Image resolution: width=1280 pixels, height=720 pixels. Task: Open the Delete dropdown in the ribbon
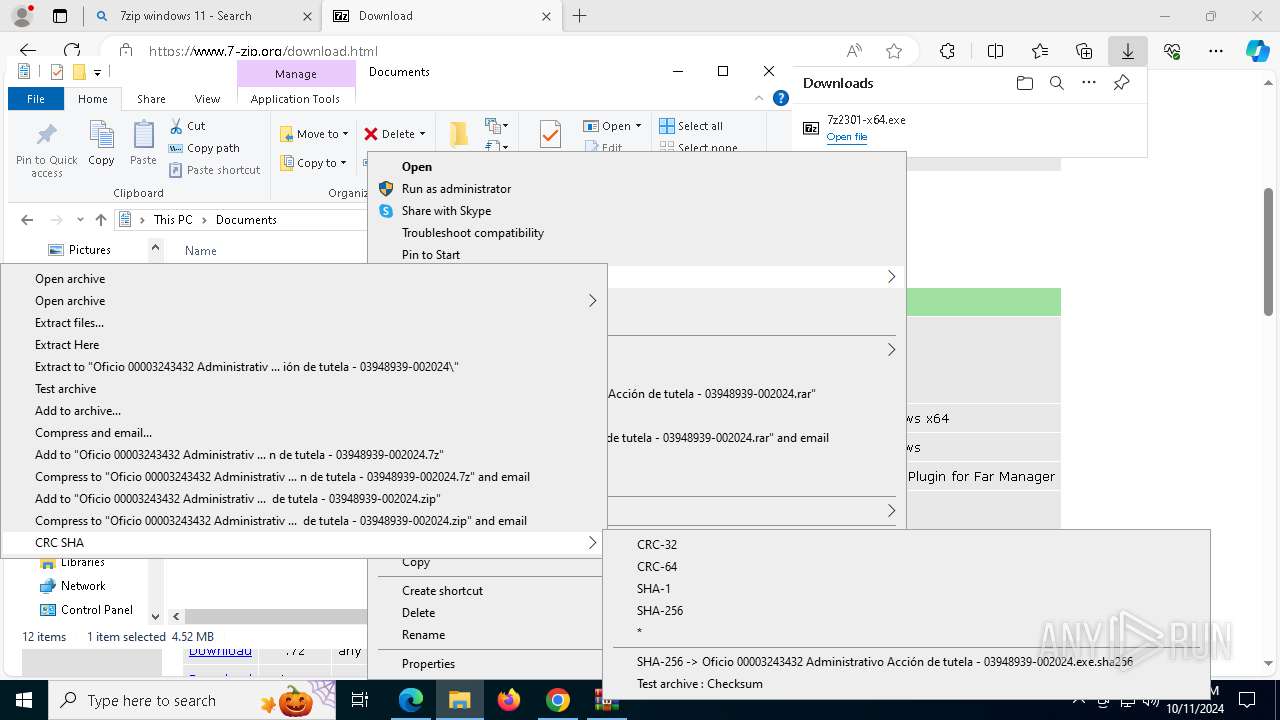tap(394, 134)
